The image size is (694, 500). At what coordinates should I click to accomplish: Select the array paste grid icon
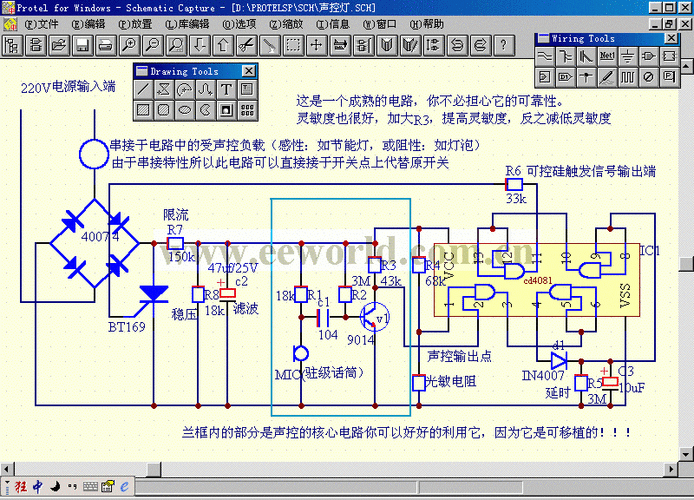pos(247,110)
